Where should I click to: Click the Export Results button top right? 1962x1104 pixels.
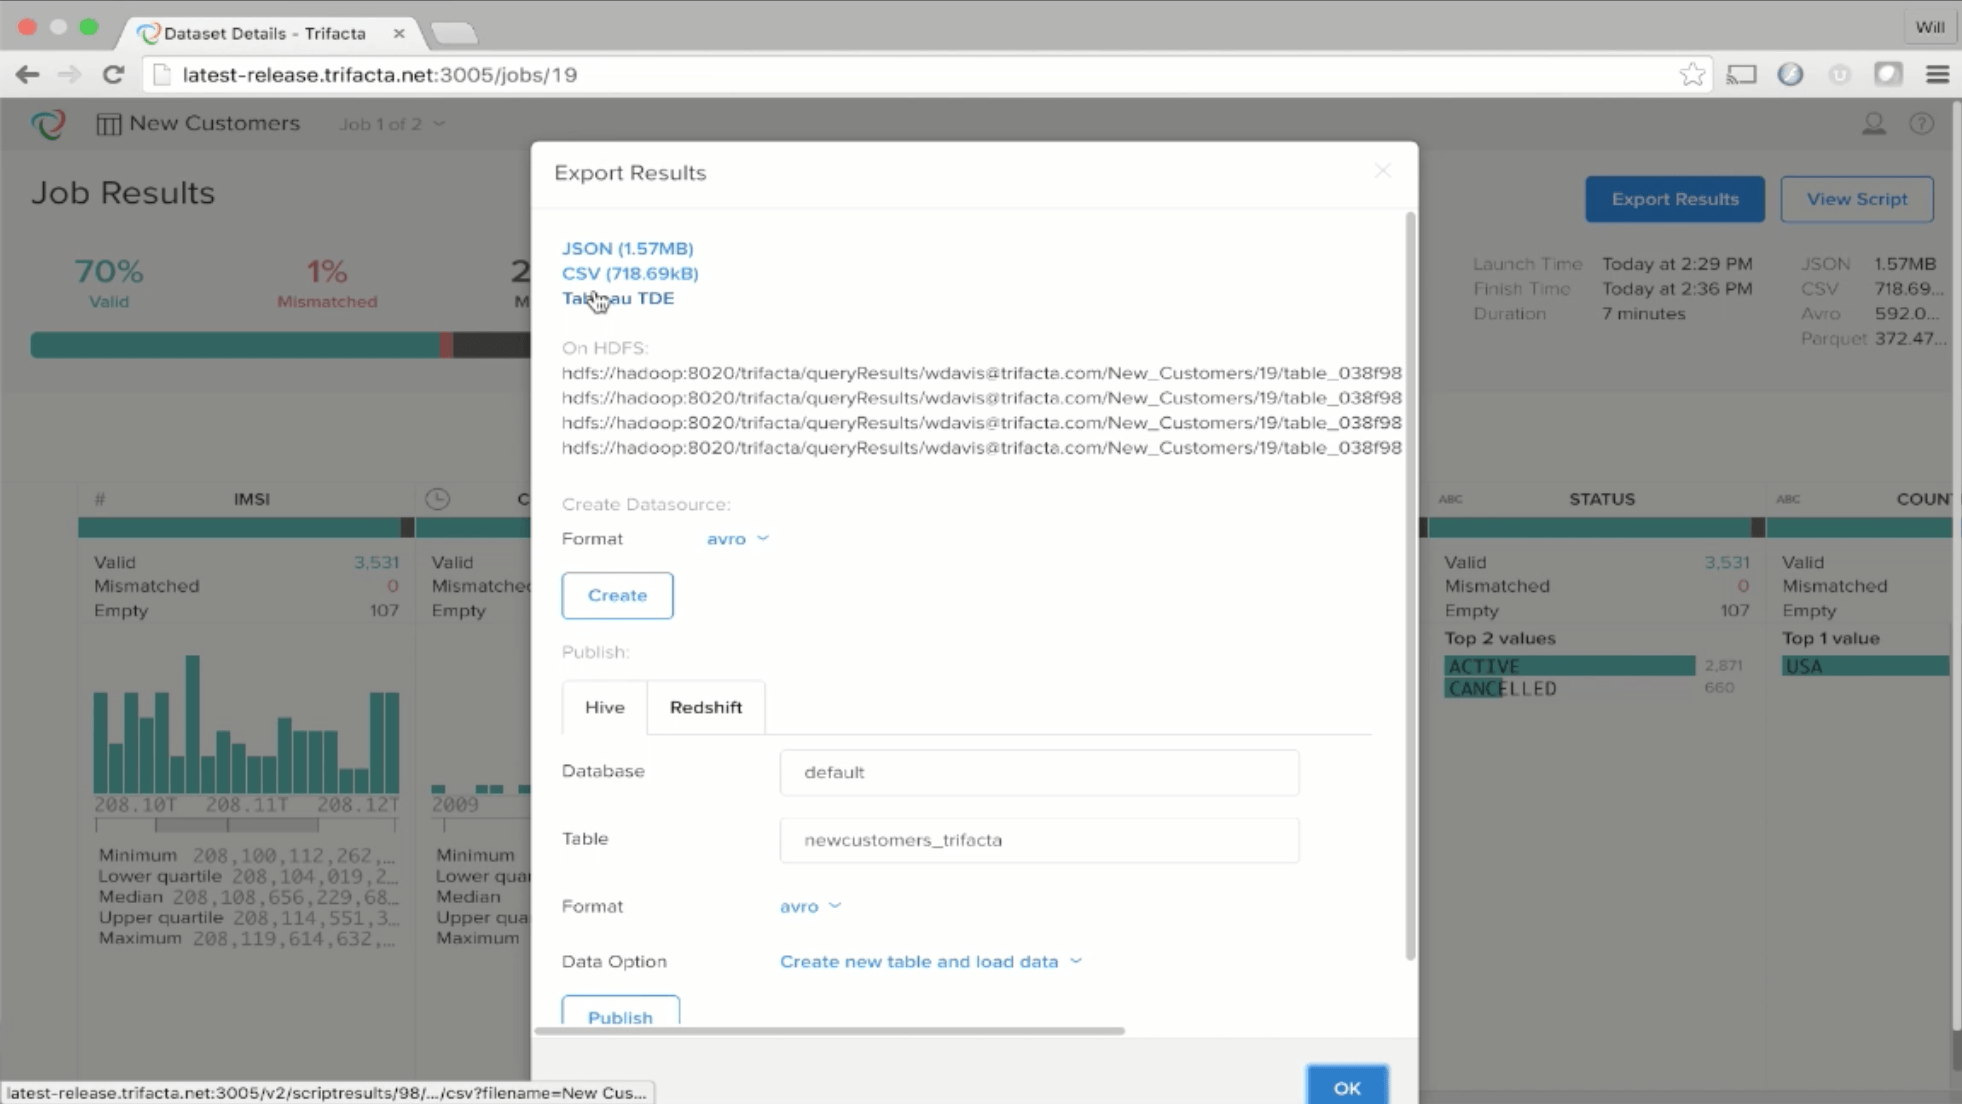click(1675, 198)
